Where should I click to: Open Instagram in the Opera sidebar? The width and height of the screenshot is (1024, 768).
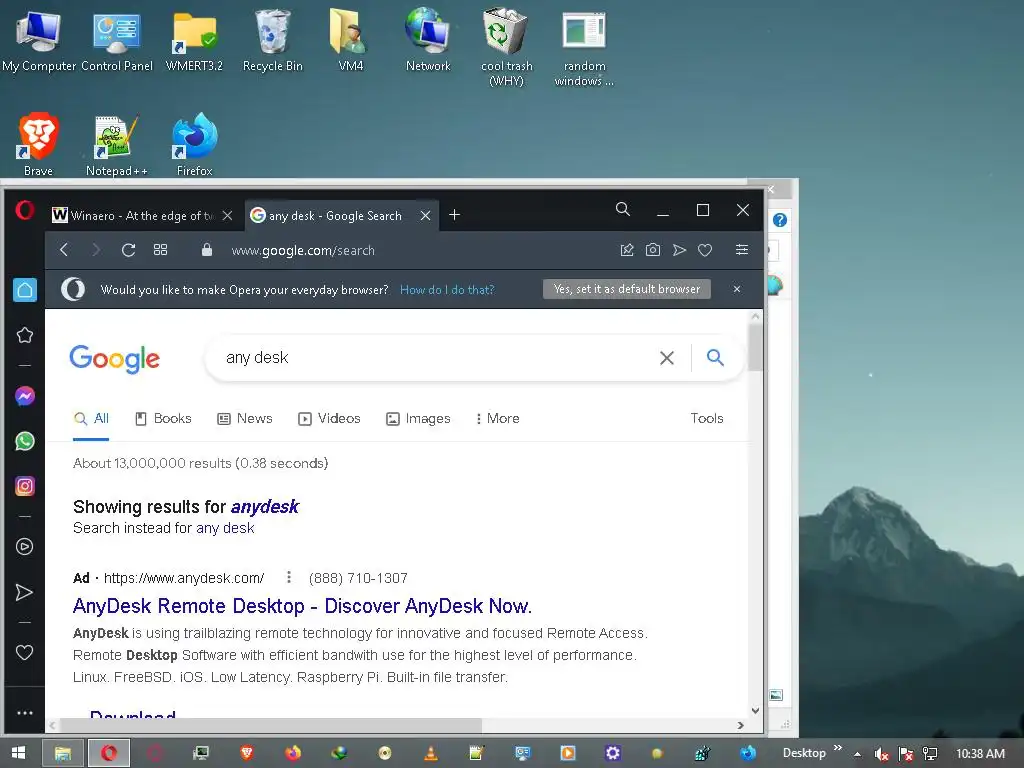[25, 486]
